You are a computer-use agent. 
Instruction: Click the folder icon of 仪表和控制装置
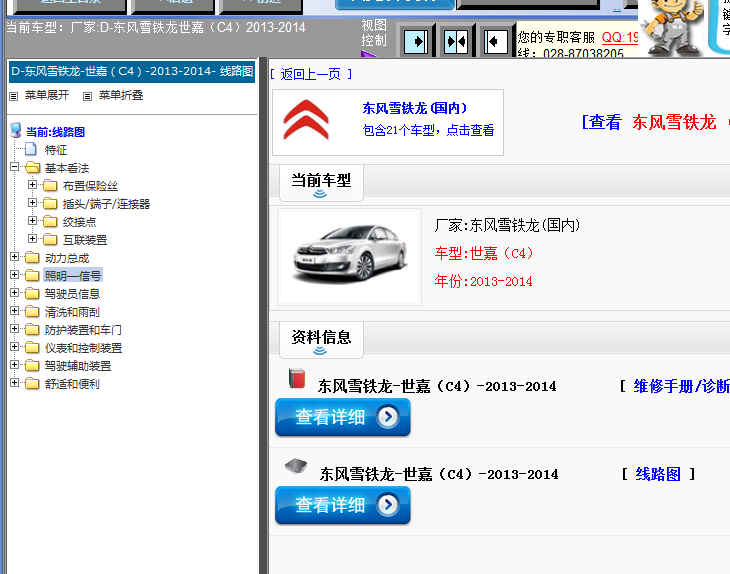[33, 347]
